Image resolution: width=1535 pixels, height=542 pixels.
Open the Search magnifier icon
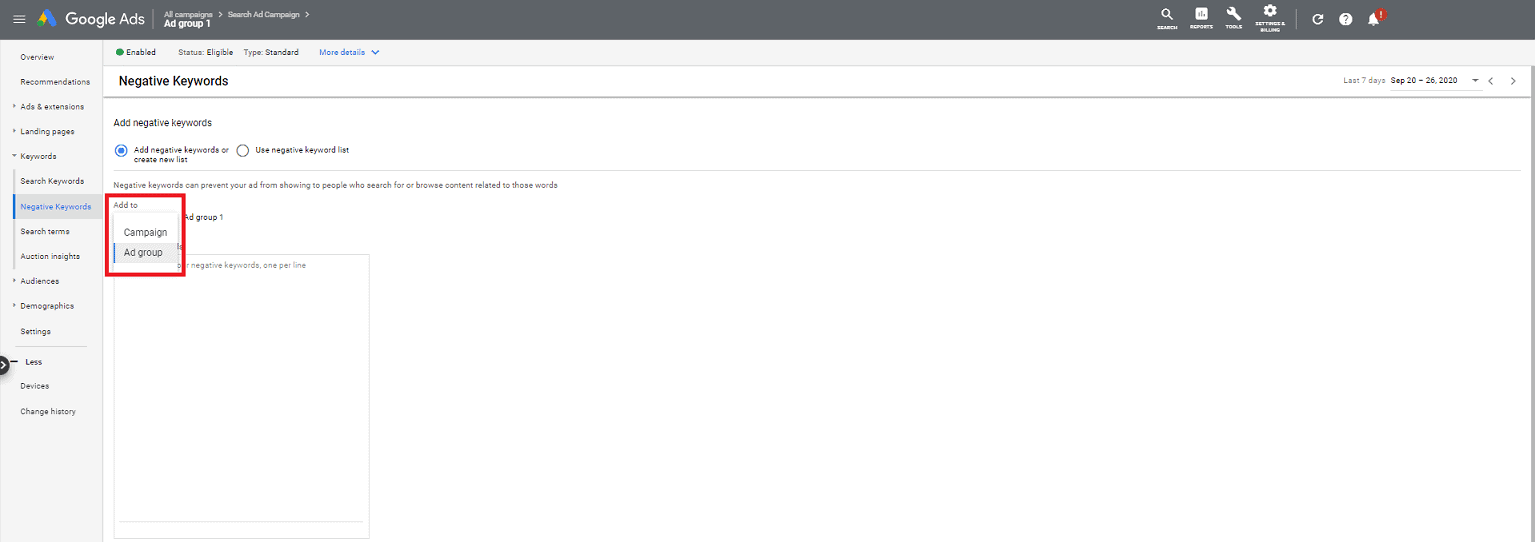pyautogui.click(x=1166, y=18)
